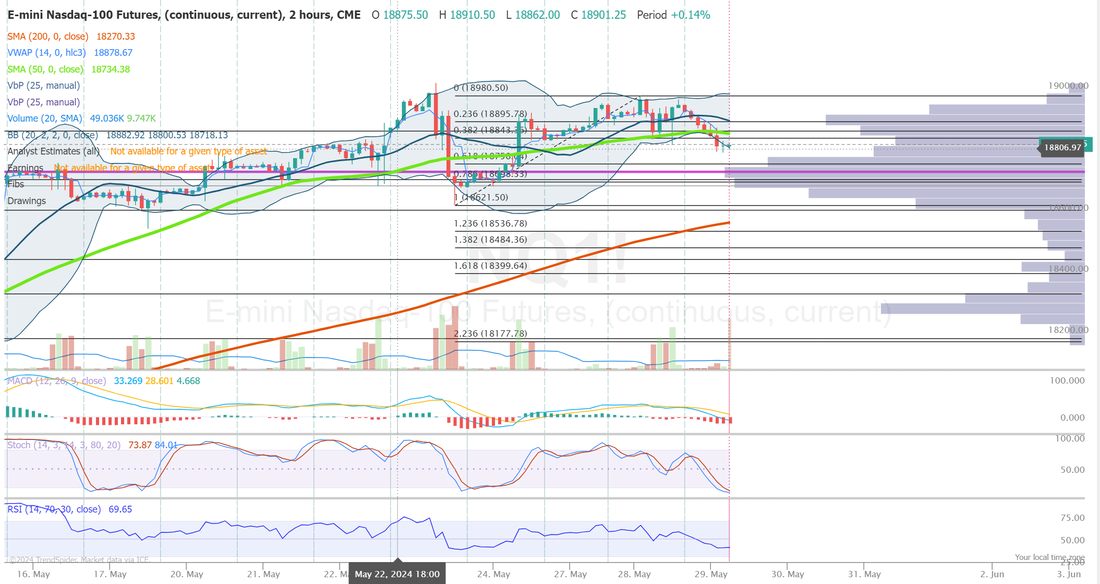Click the current price tag 18806.97

(x=1062, y=147)
